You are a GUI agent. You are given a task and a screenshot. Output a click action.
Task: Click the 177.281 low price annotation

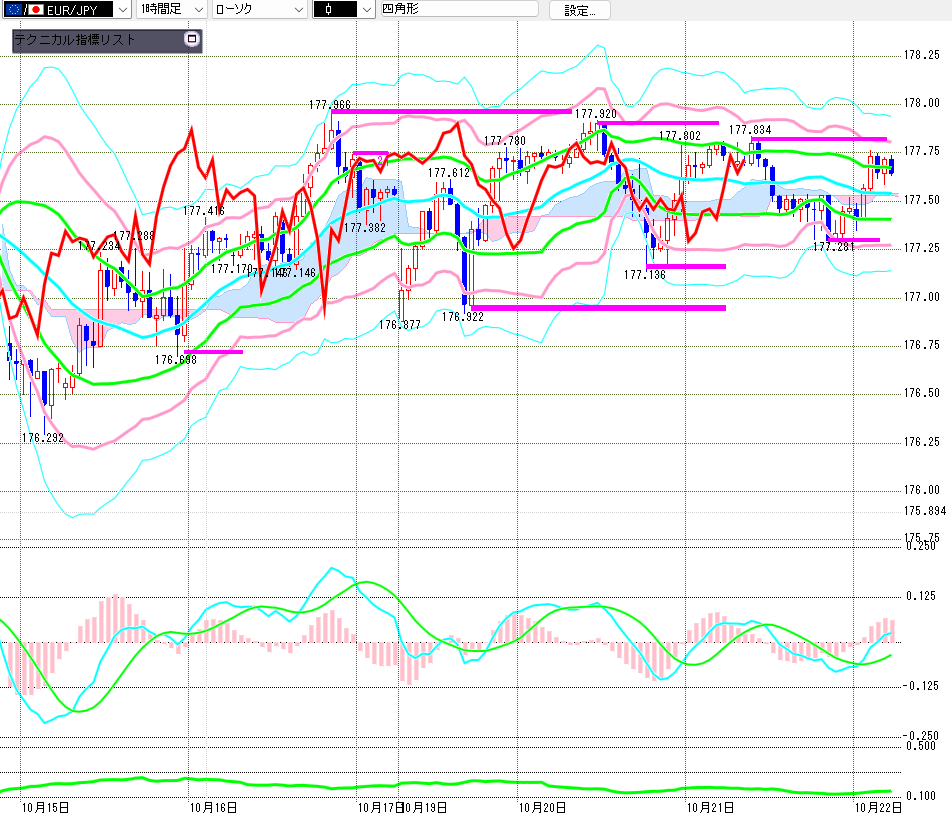pos(834,246)
